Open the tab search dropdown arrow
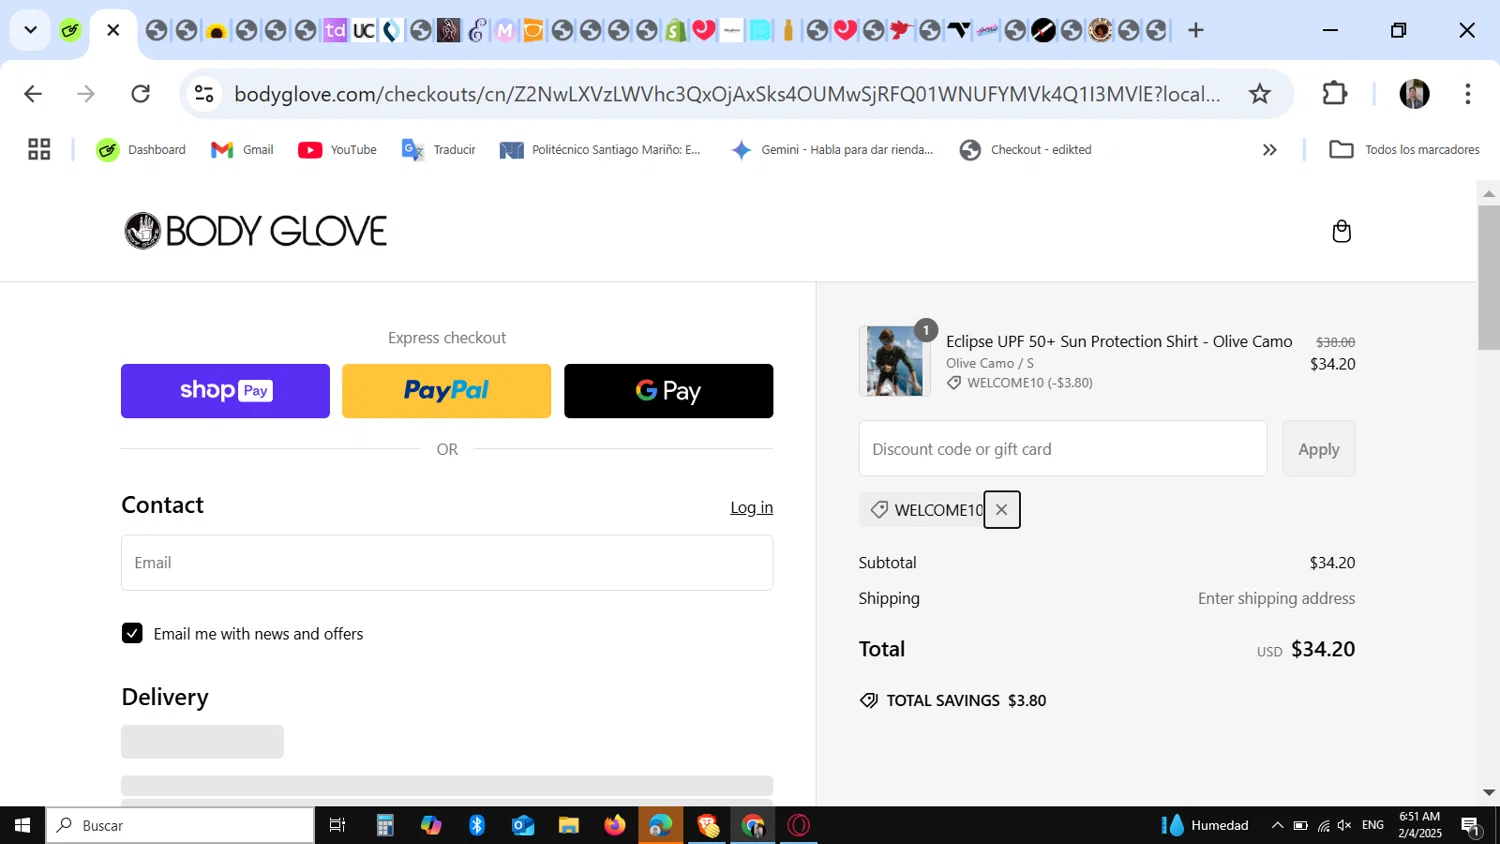Screen dimensions: 1500x844 coord(30,30)
